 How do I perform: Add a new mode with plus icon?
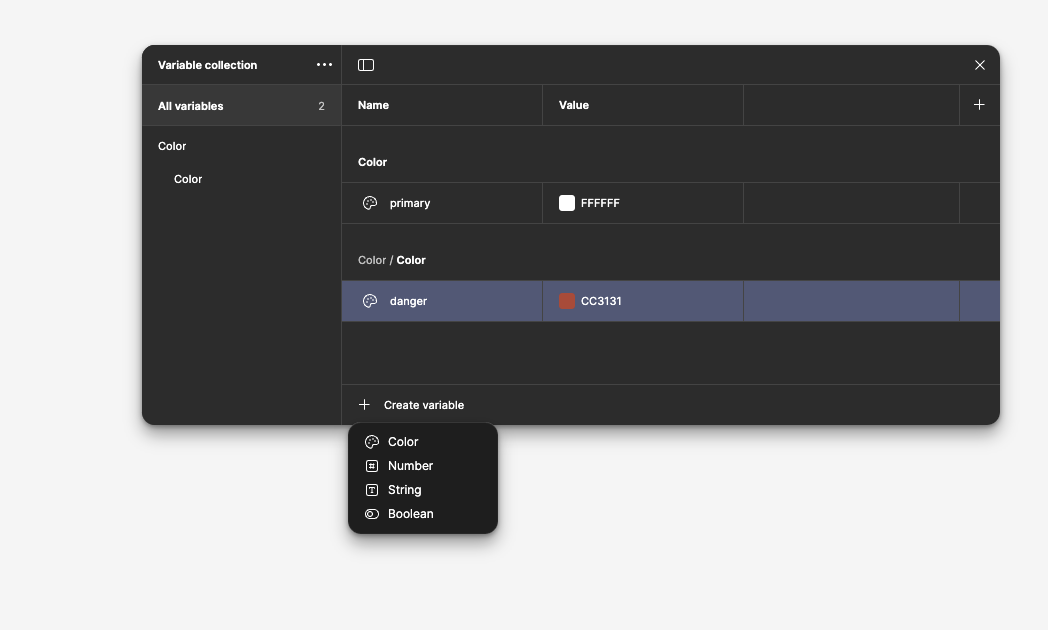point(978,105)
